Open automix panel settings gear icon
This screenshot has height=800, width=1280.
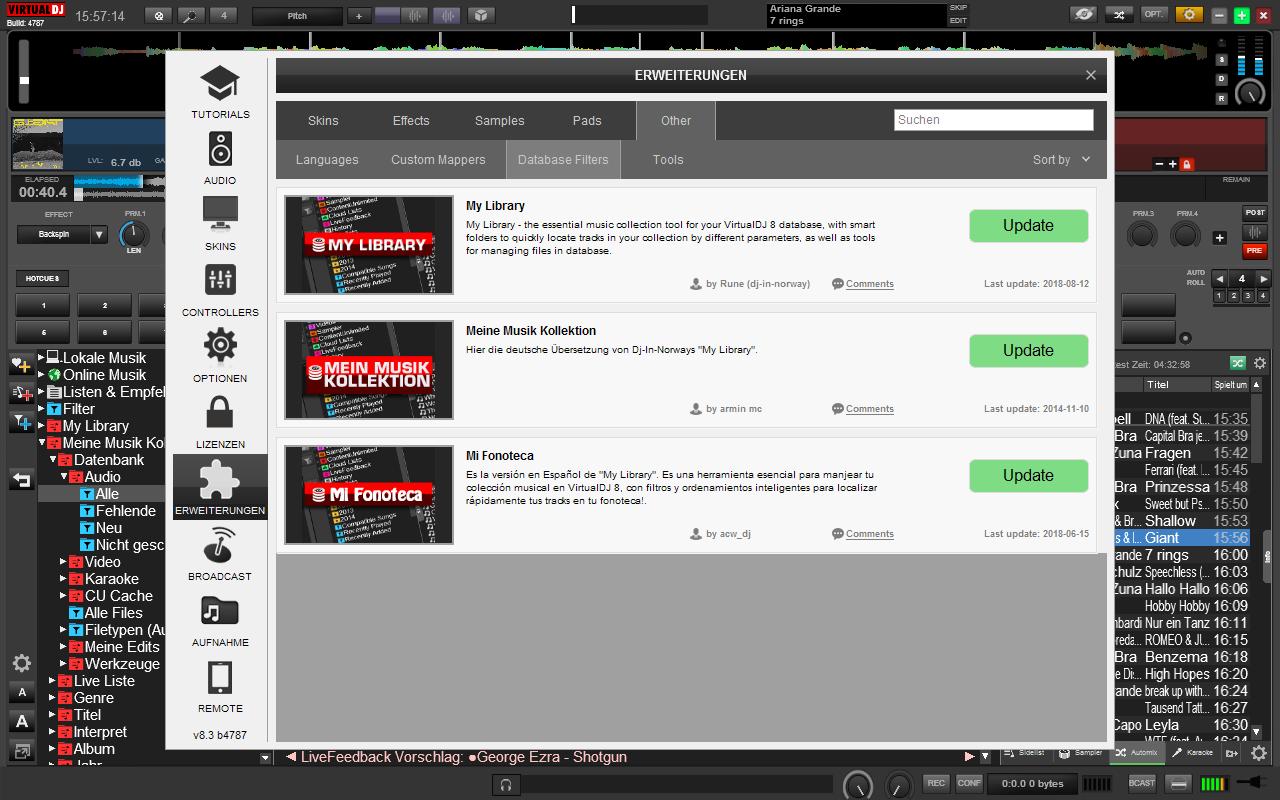tap(1260, 364)
